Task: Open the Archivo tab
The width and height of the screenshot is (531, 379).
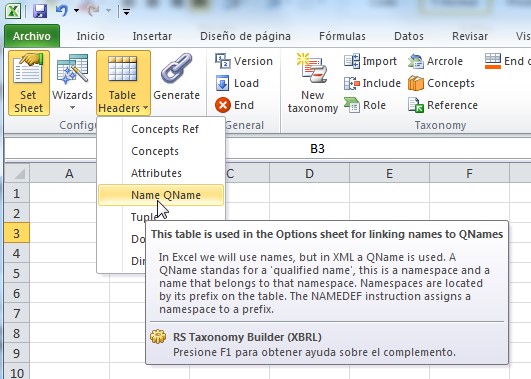Action: pos(32,36)
